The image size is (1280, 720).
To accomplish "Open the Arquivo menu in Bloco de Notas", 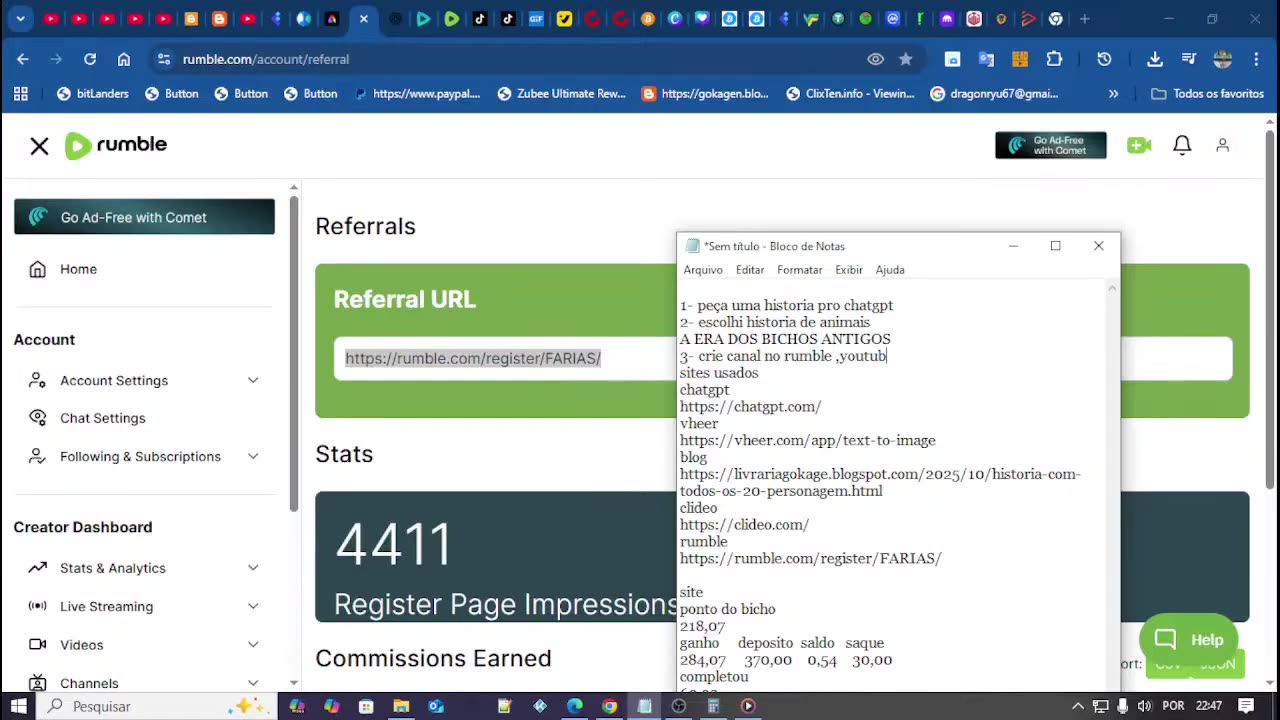I will pyautogui.click(x=703, y=270).
